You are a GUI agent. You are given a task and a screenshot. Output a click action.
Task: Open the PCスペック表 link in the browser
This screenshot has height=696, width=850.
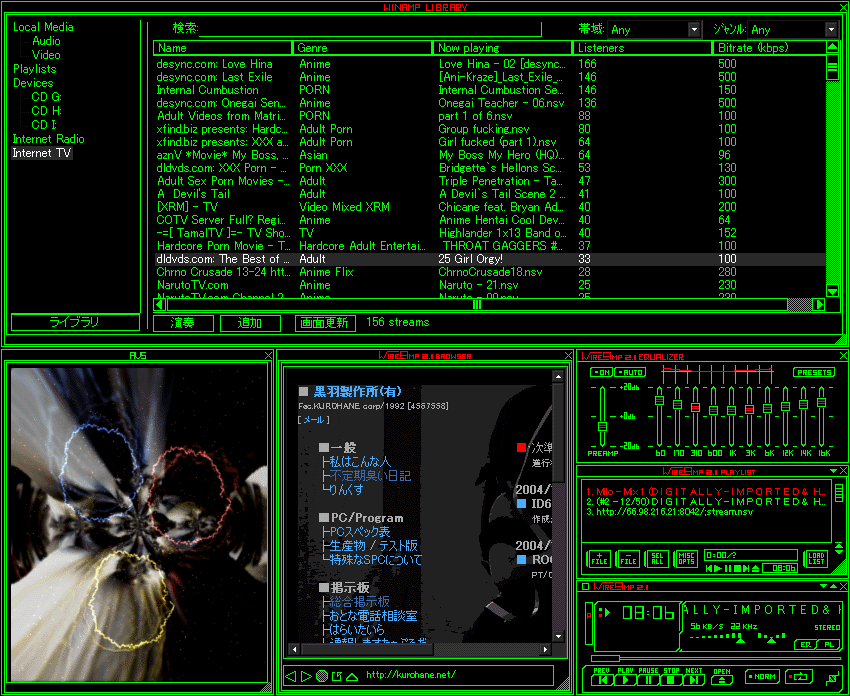[360, 532]
